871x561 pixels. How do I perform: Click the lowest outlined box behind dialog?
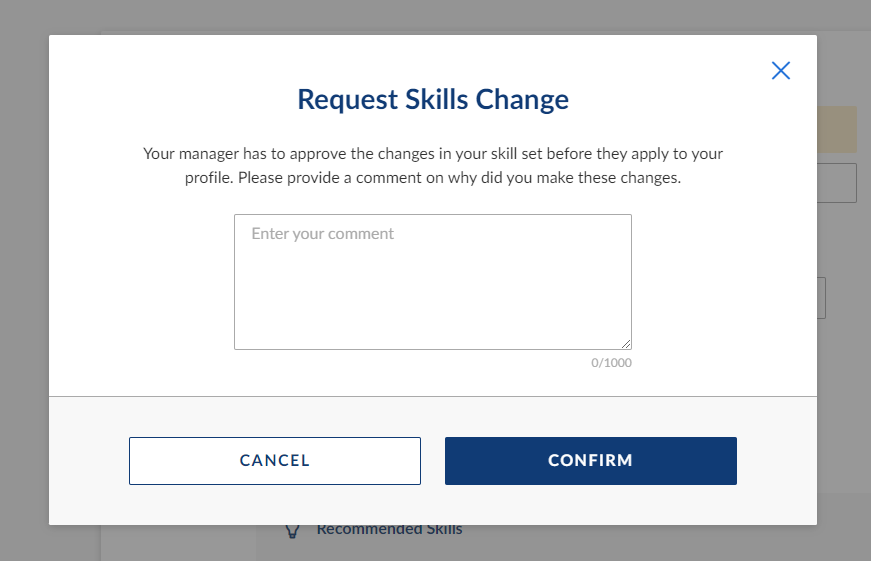[822, 298]
